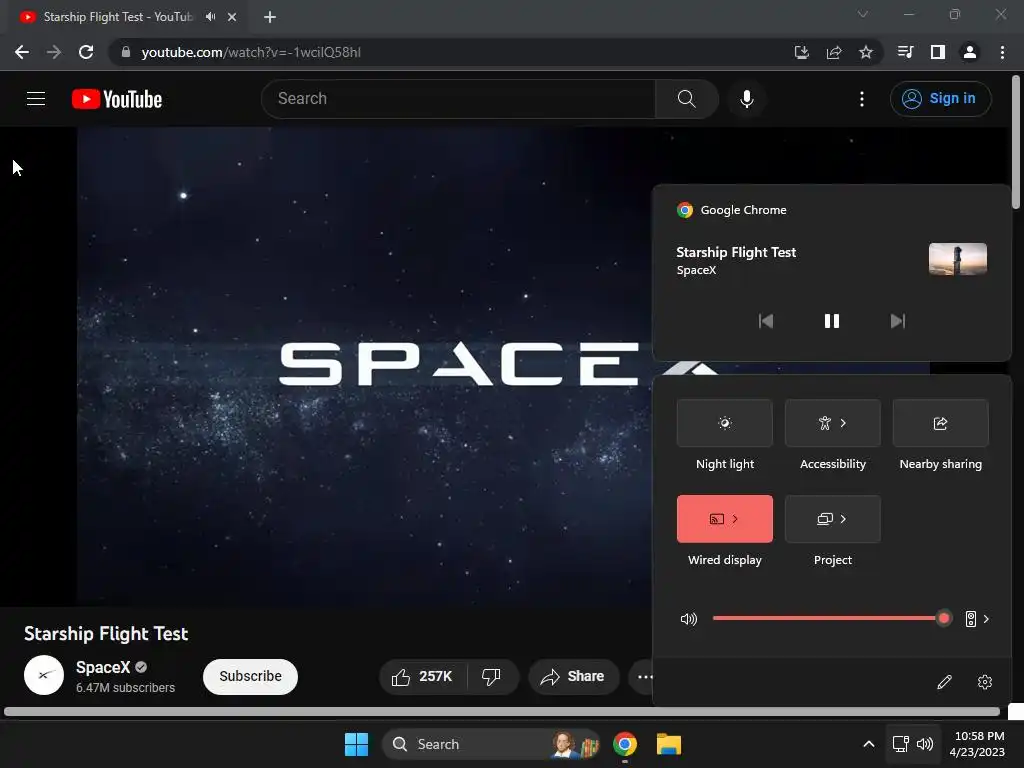Go back to the previous page
1024x768 pixels.
pyautogui.click(x=22, y=52)
